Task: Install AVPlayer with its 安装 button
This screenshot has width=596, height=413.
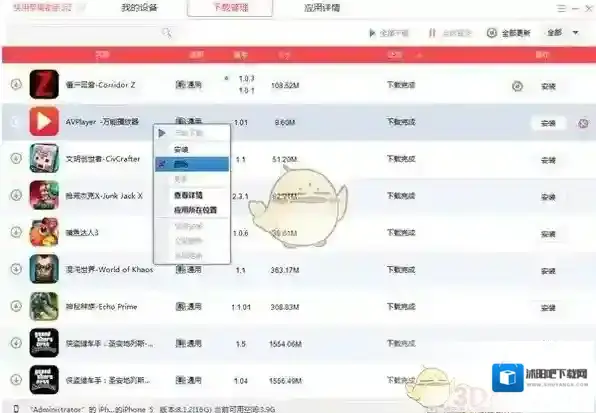Action: [548, 123]
